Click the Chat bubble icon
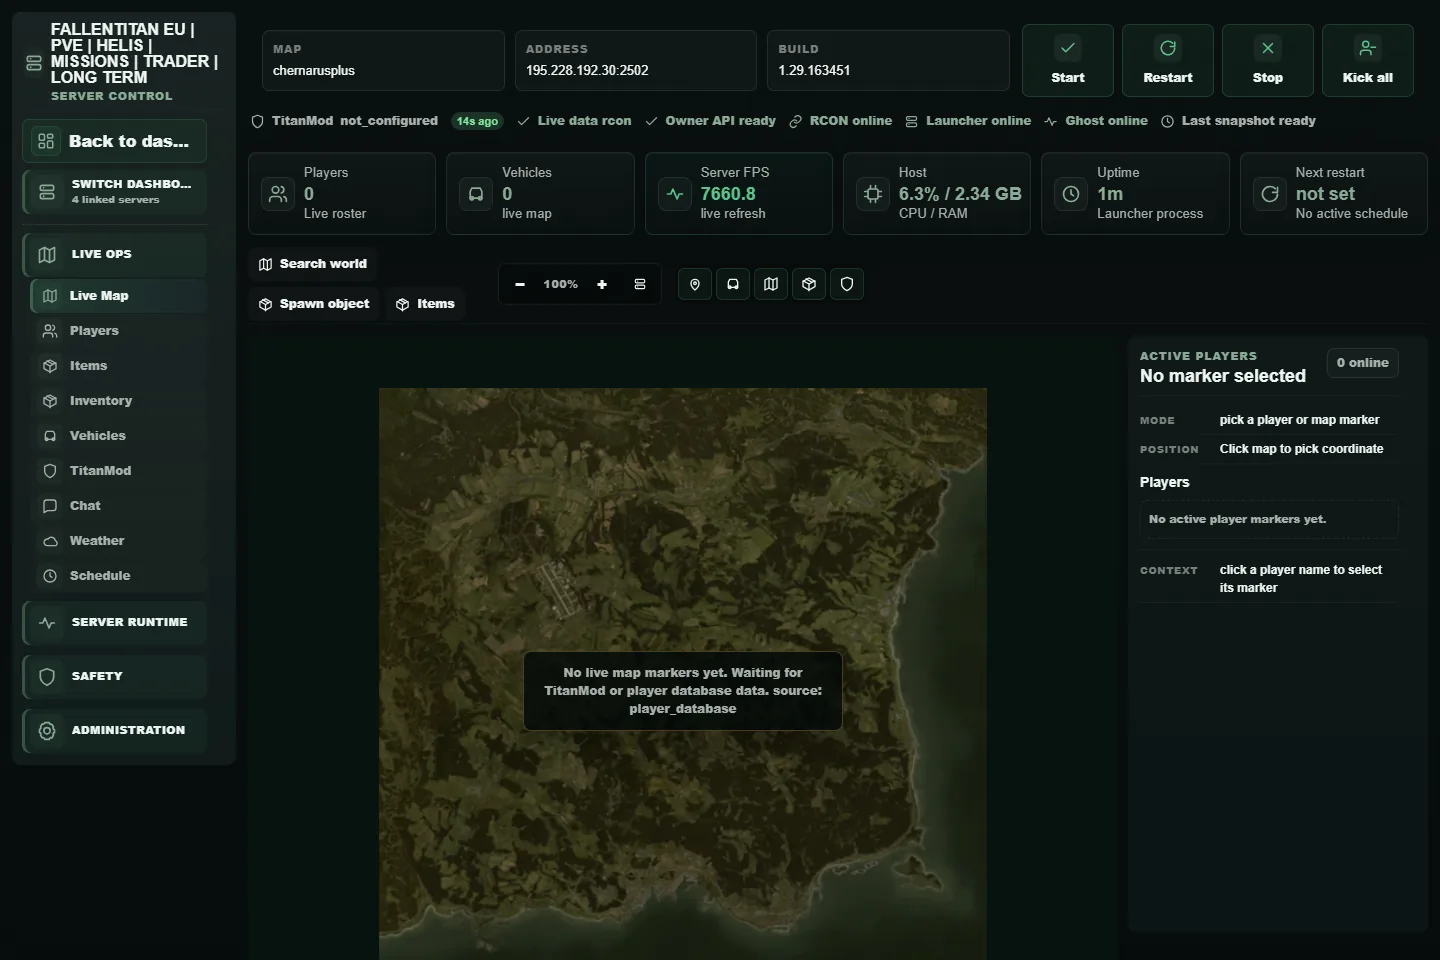This screenshot has height=960, width=1440. 50,506
